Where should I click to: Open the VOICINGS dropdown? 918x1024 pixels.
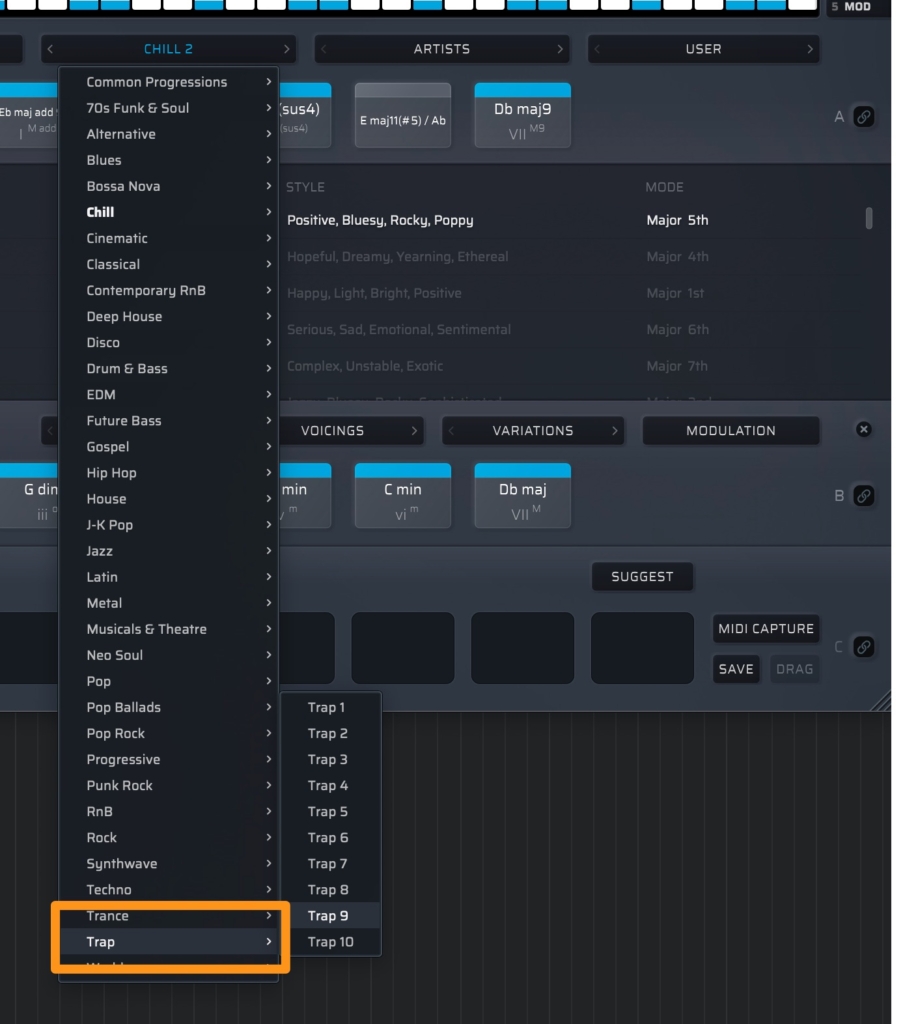click(332, 431)
